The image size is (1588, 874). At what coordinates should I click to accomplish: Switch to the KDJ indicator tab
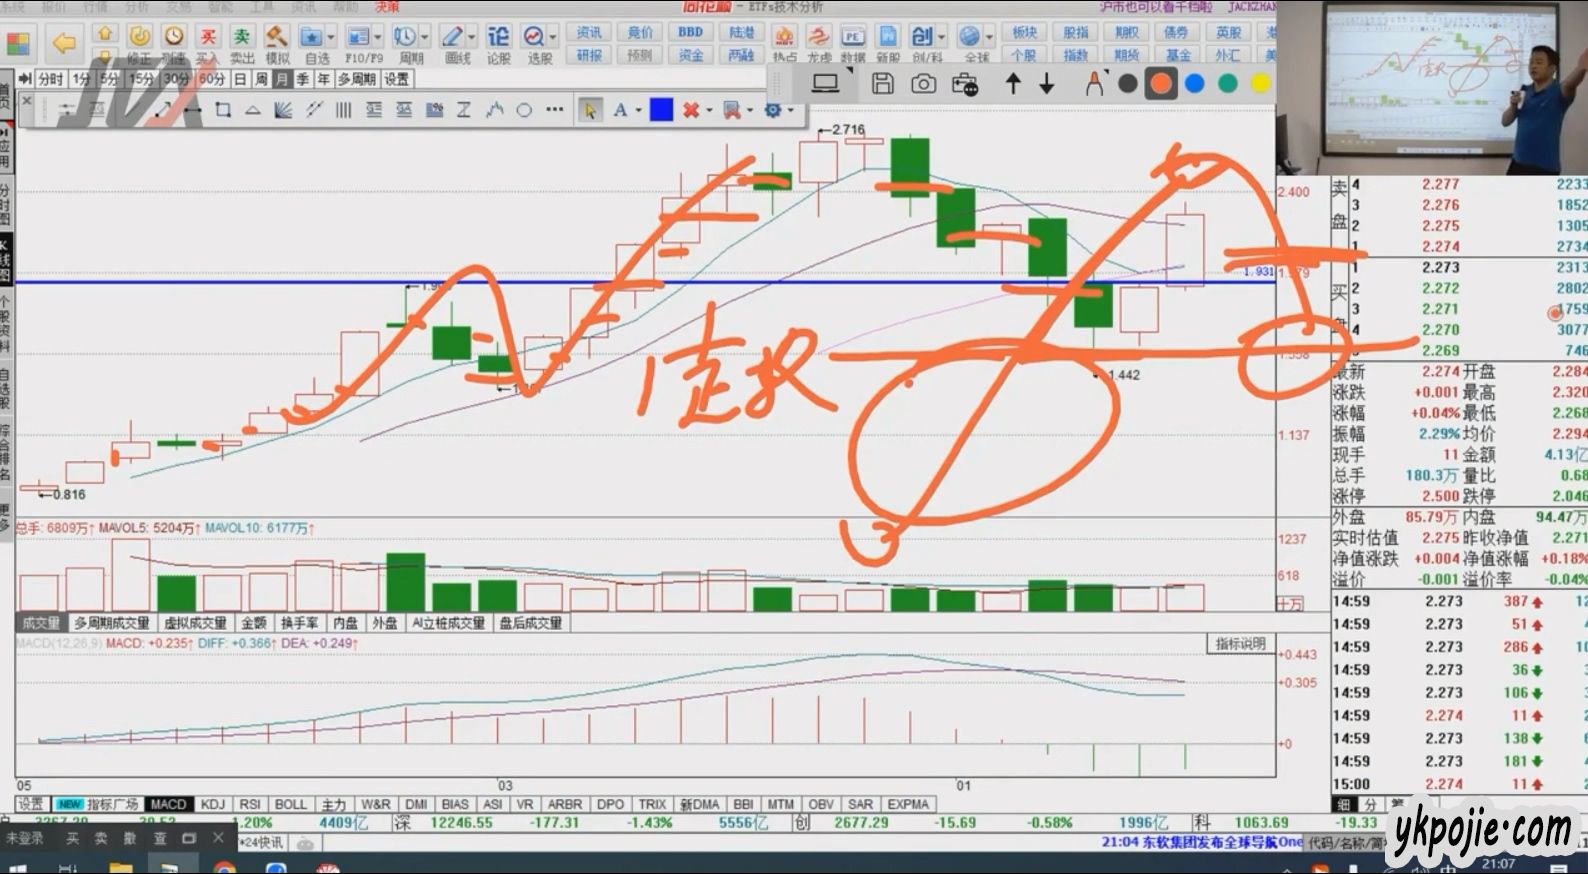tap(213, 804)
